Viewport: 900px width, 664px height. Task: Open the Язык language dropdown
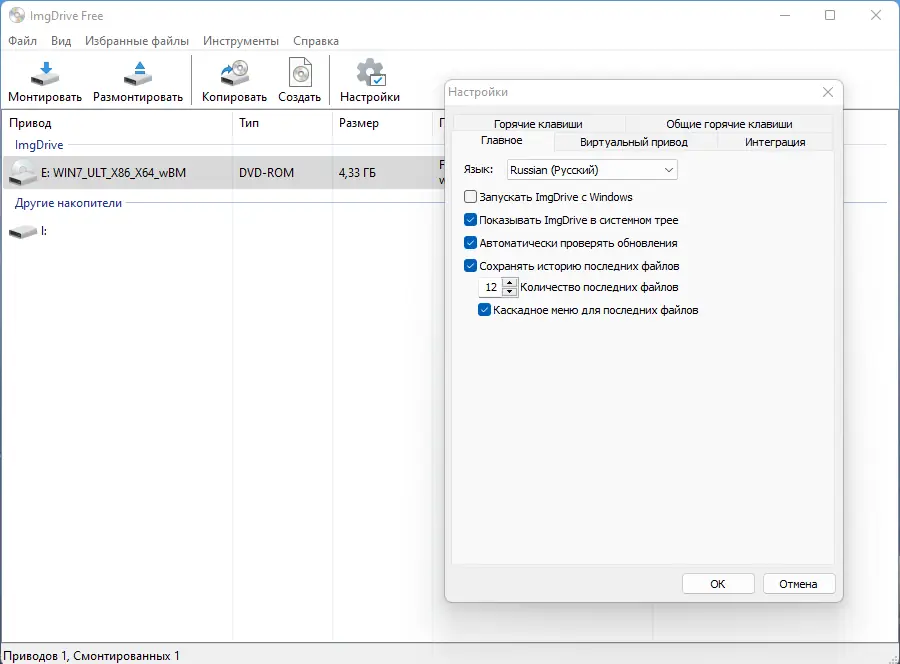click(x=592, y=170)
